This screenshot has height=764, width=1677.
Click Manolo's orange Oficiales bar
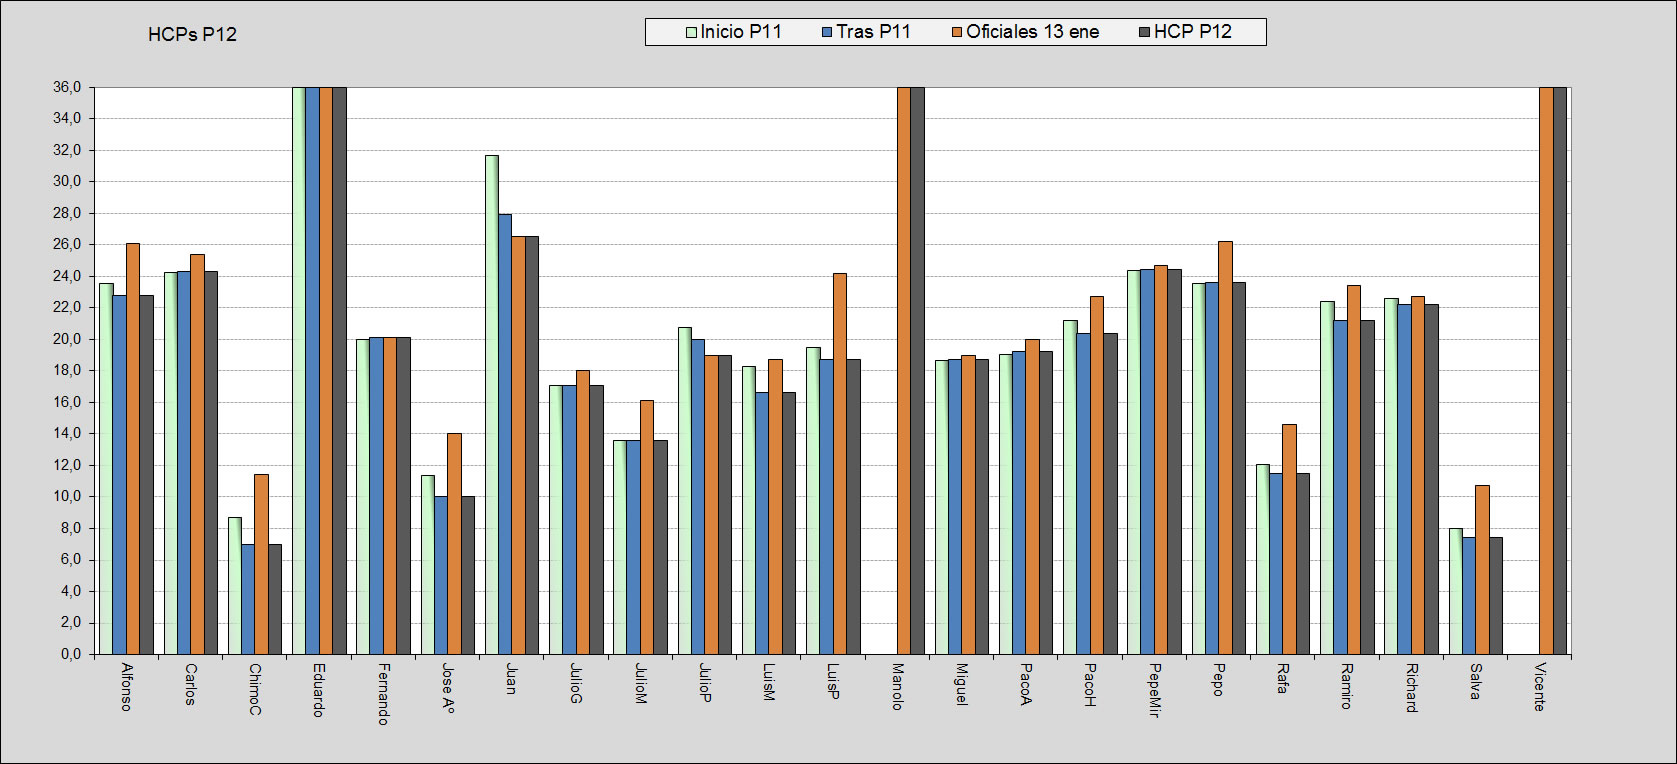tap(904, 370)
